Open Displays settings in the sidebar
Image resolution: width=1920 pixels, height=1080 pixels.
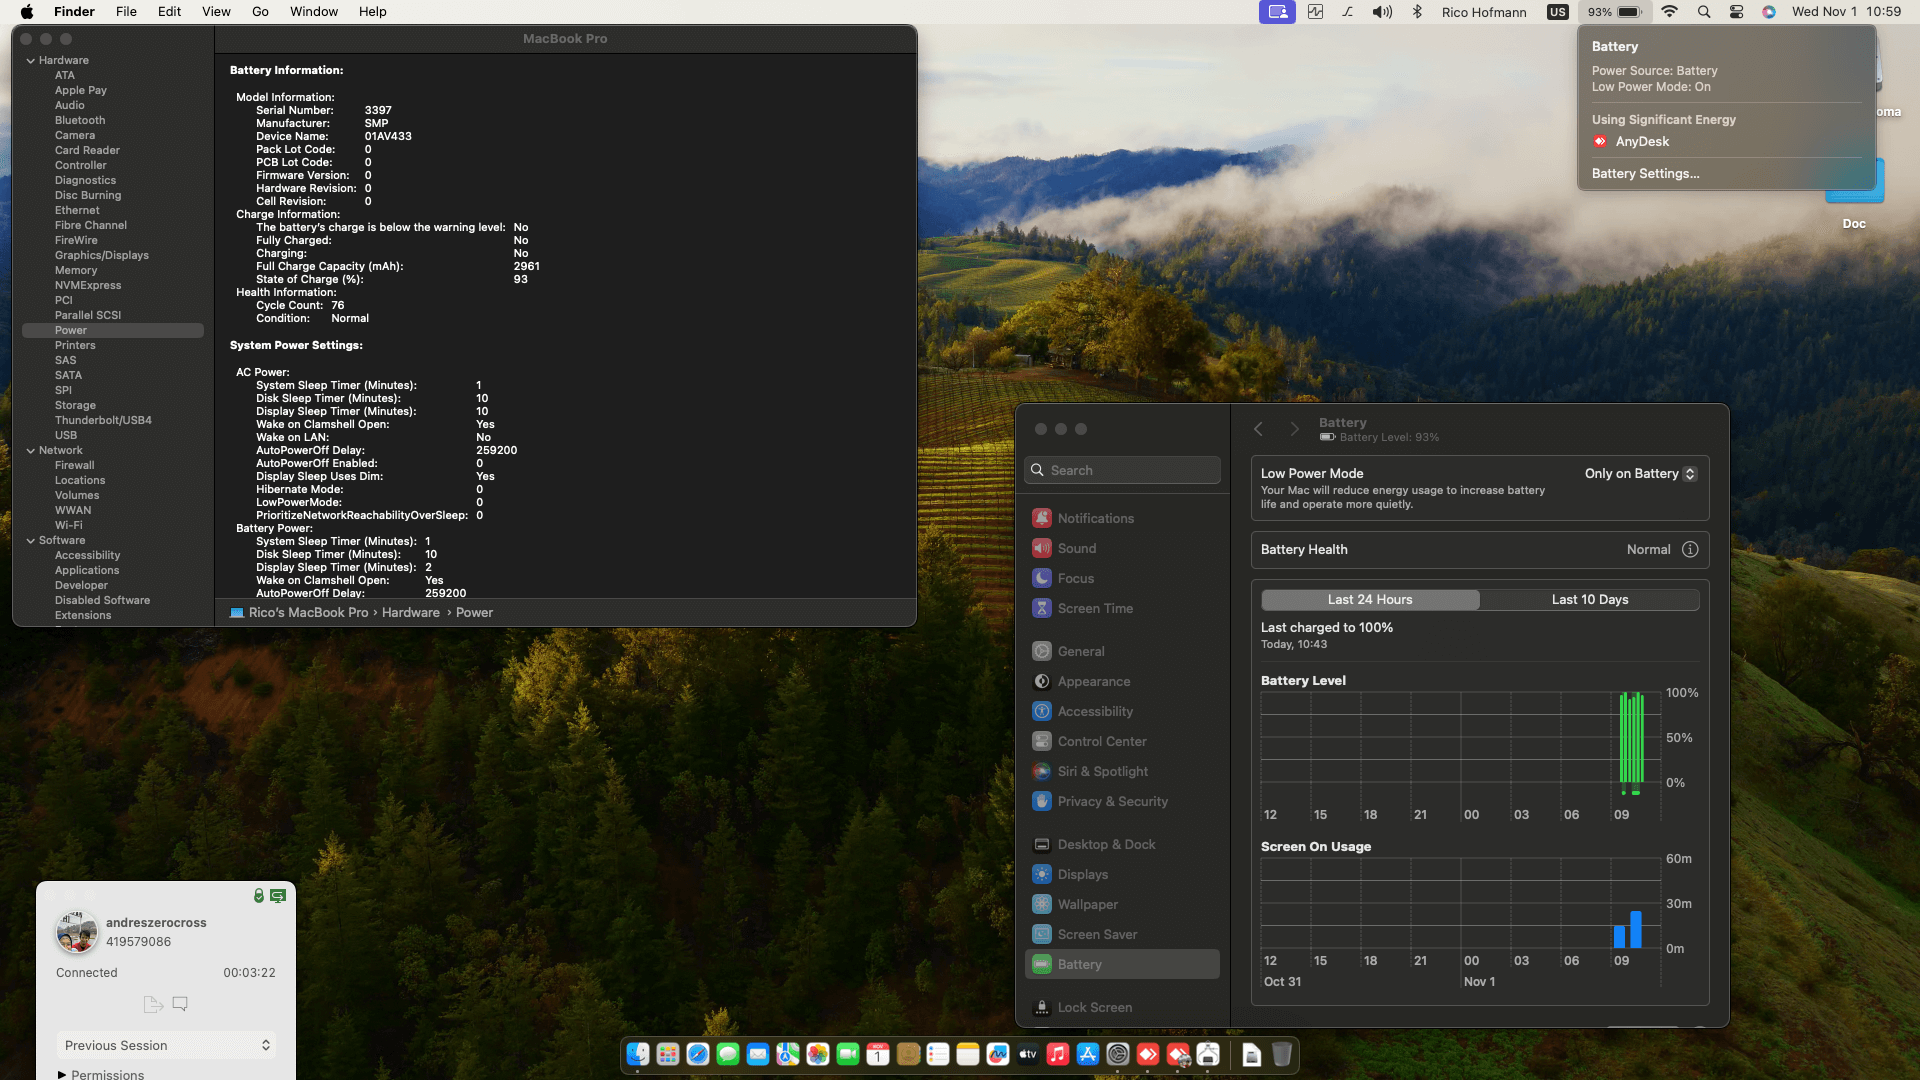(x=1122, y=874)
